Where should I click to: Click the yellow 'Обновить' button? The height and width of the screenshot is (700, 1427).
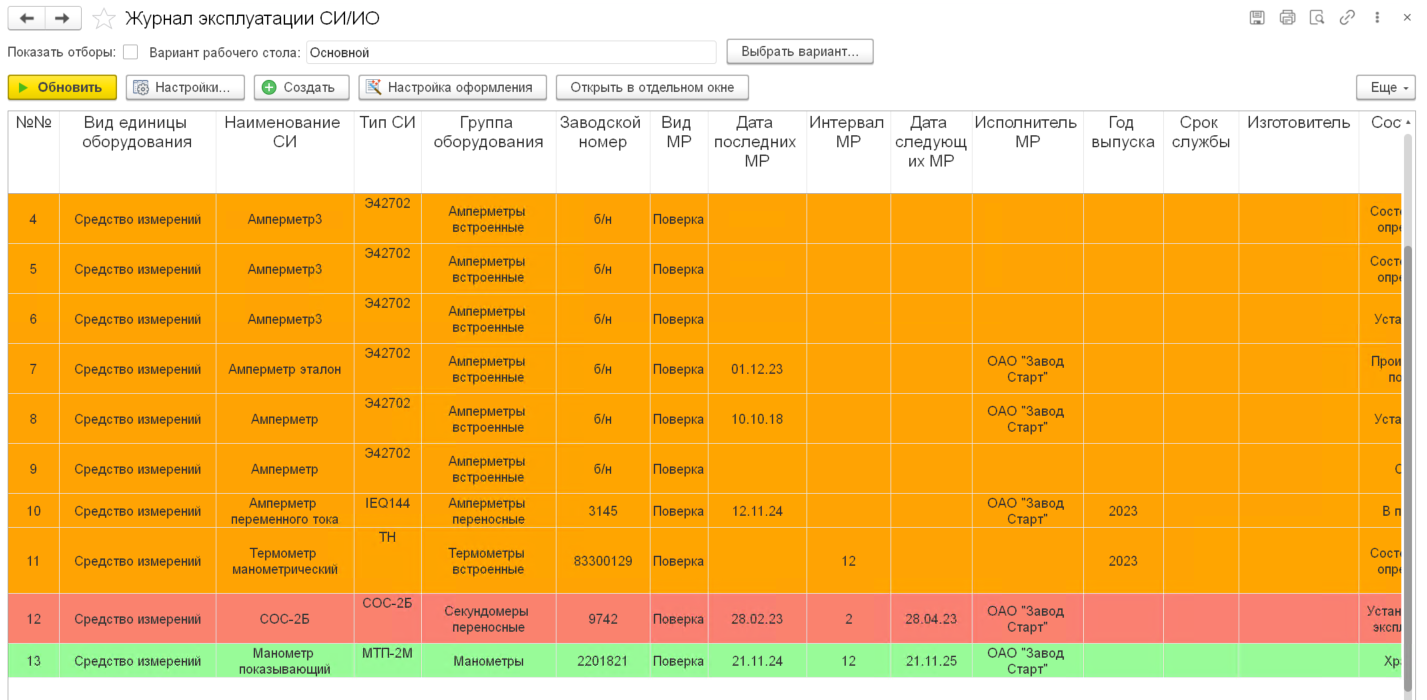[62, 88]
